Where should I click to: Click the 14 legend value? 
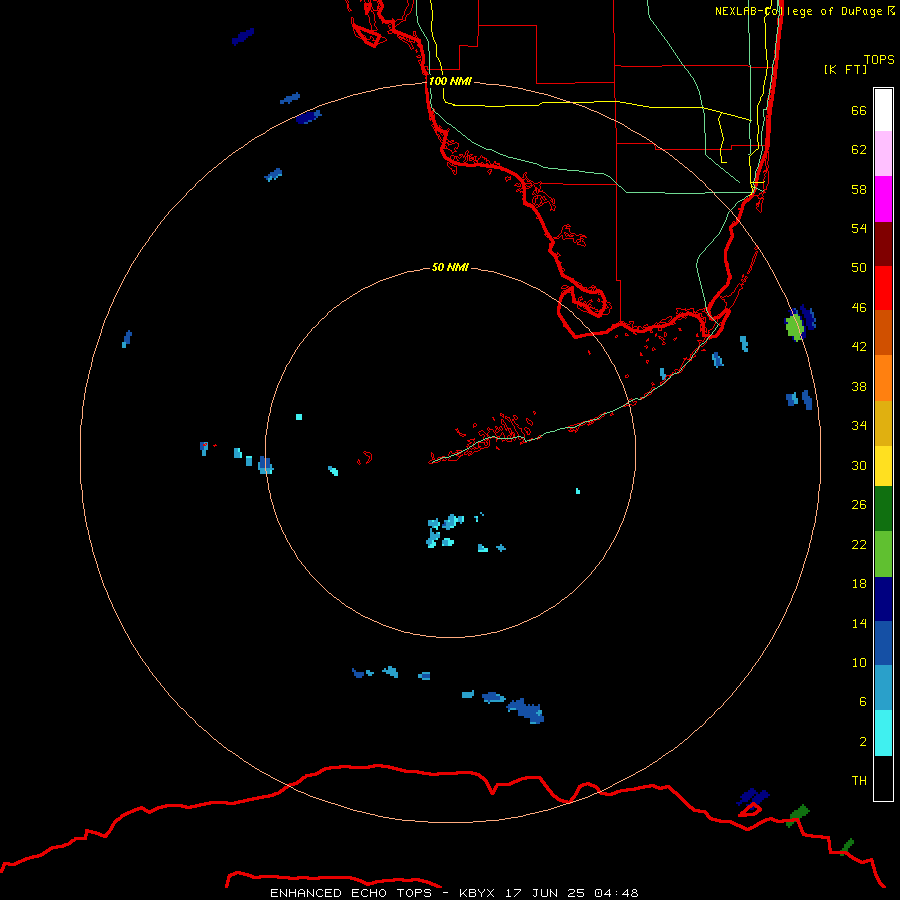[859, 623]
